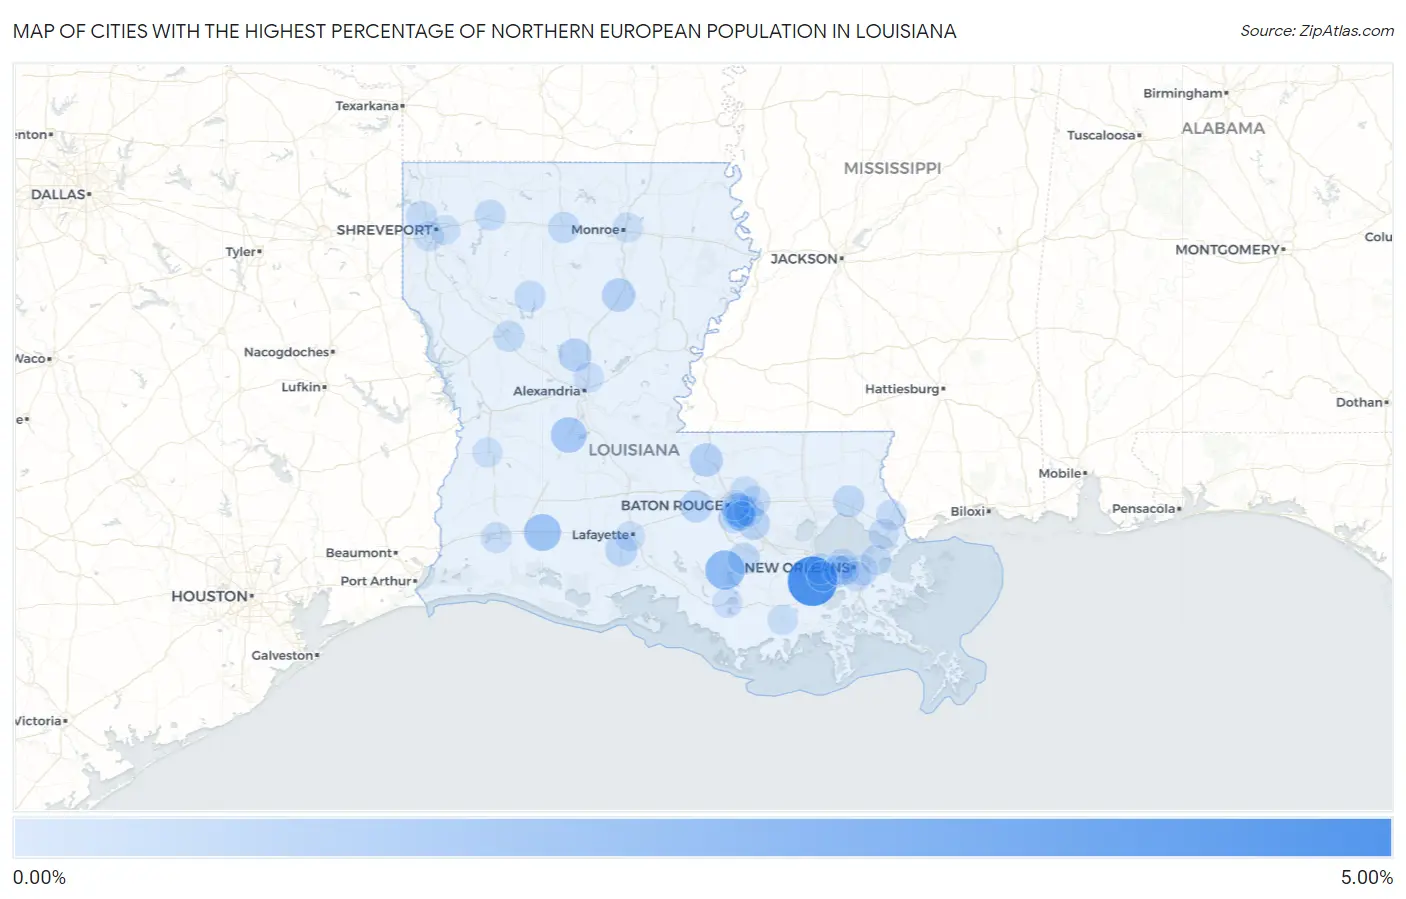This screenshot has height=899, width=1406.
Task: Click the 5.00% legend maximum label
Action: click(x=1366, y=878)
